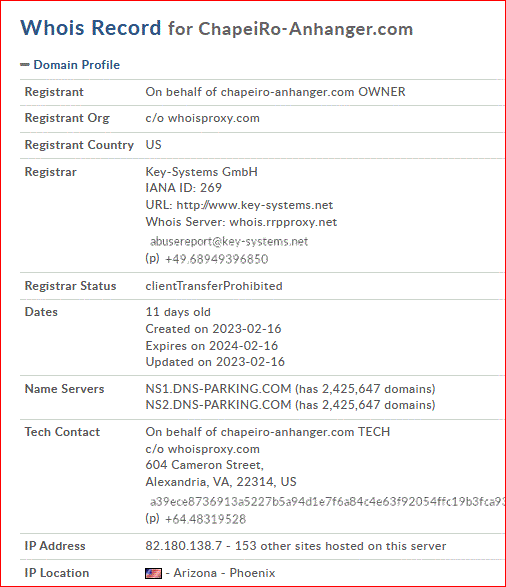Click 'Created on 2023-02-16'
506x587 pixels.
click(x=213, y=329)
